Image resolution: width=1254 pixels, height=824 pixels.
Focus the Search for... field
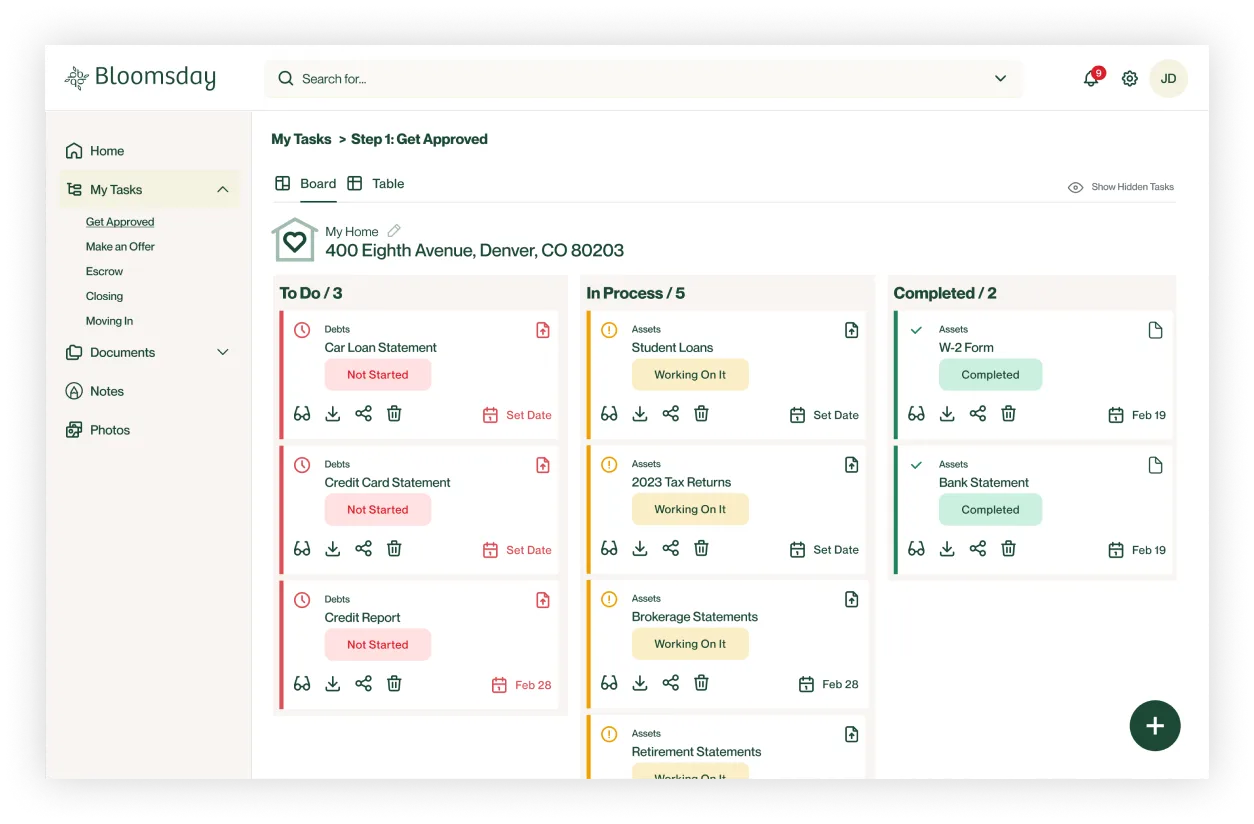pos(643,78)
